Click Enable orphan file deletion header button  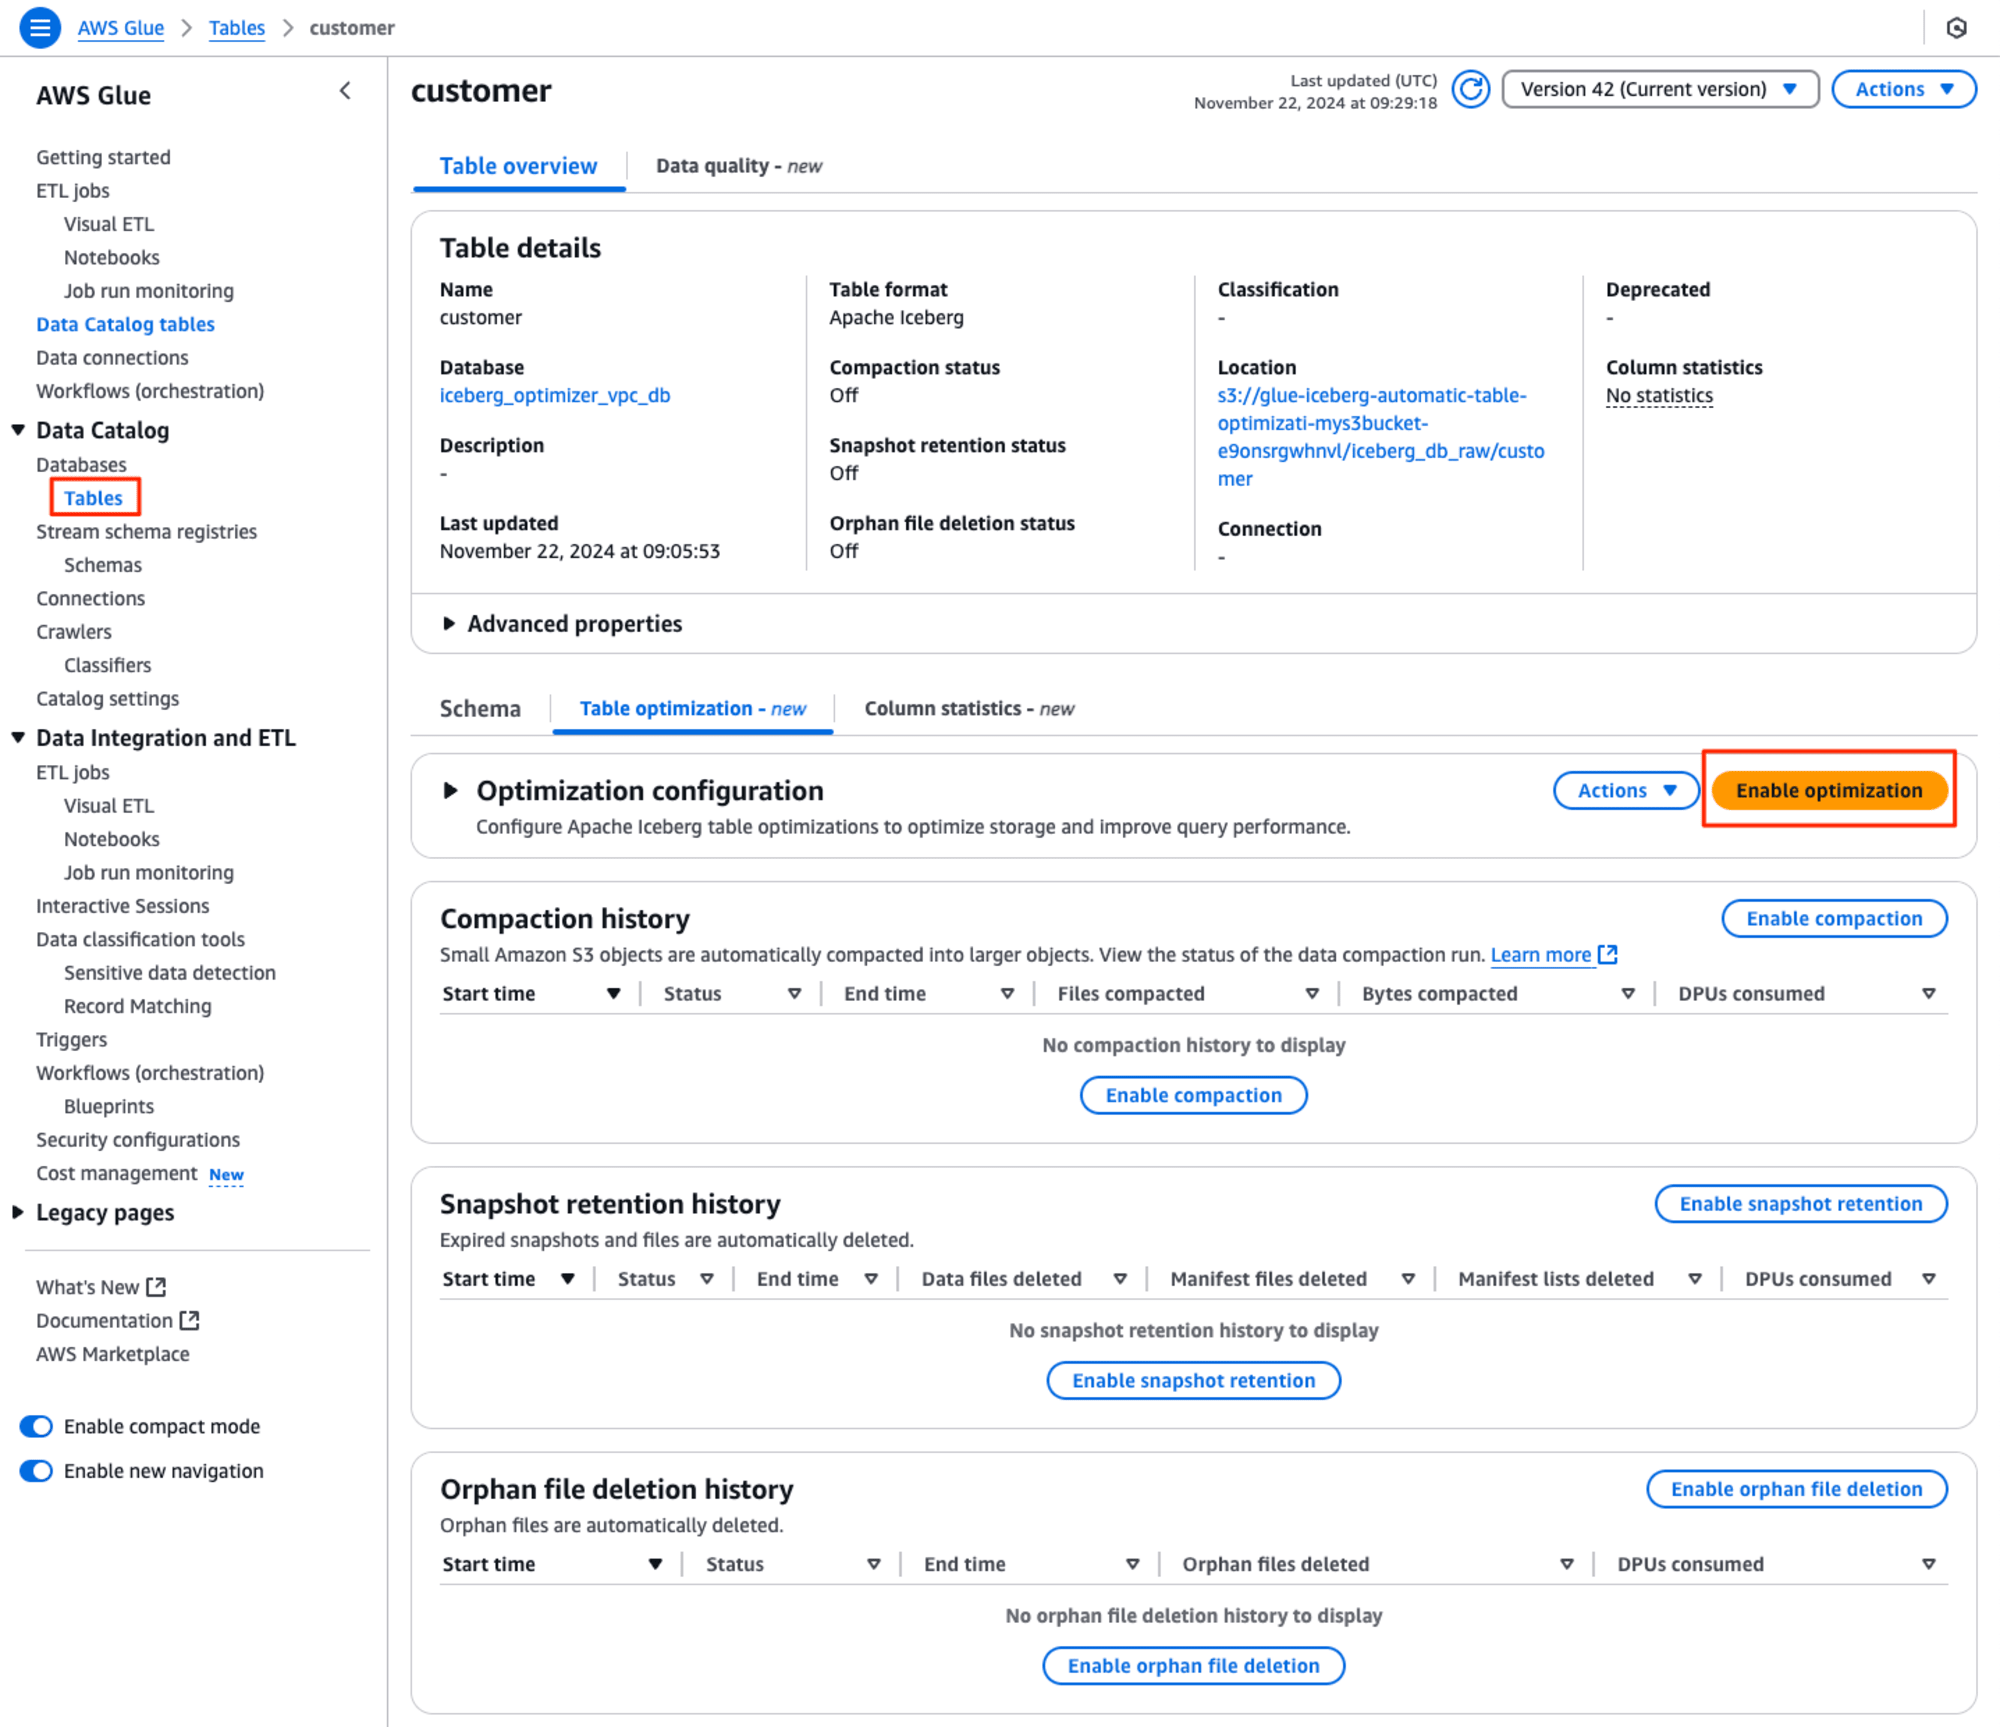coord(1796,1488)
